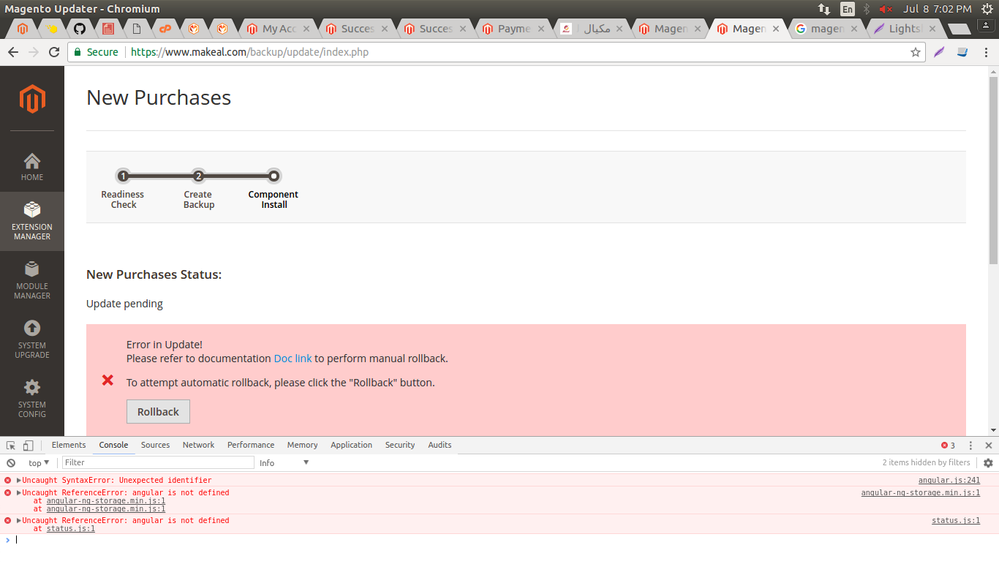This screenshot has width=999, height=562.
Task: Open angular.js:241 source link
Action: click(x=949, y=480)
